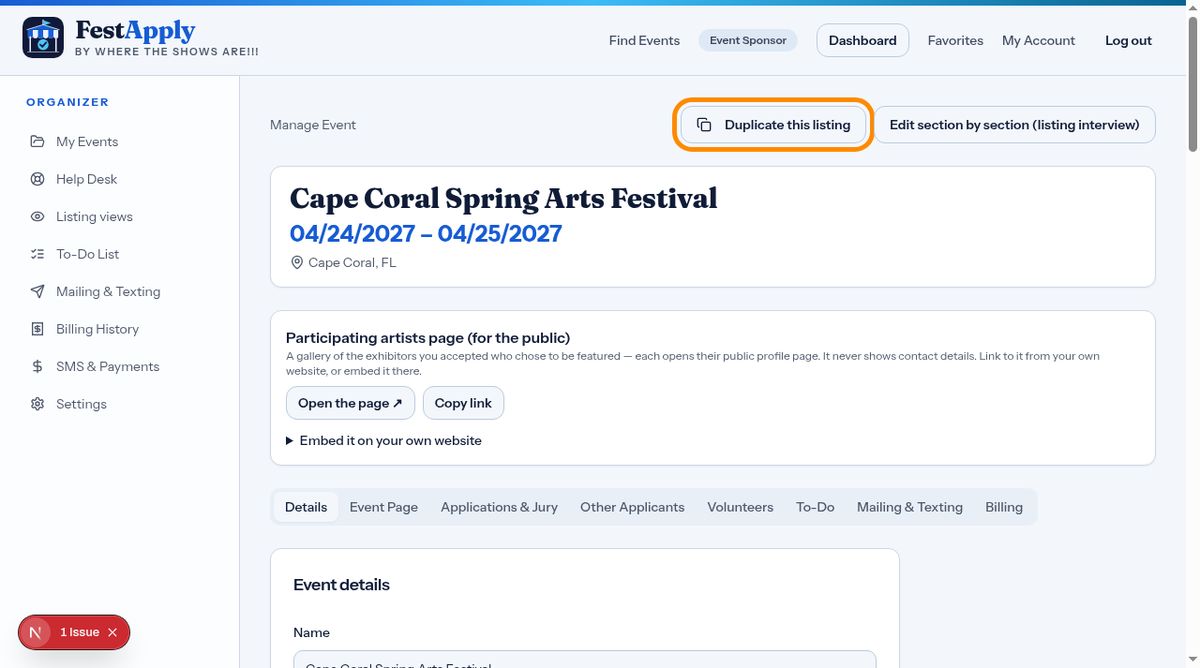Open the Dashboard from top navigation

tap(863, 41)
